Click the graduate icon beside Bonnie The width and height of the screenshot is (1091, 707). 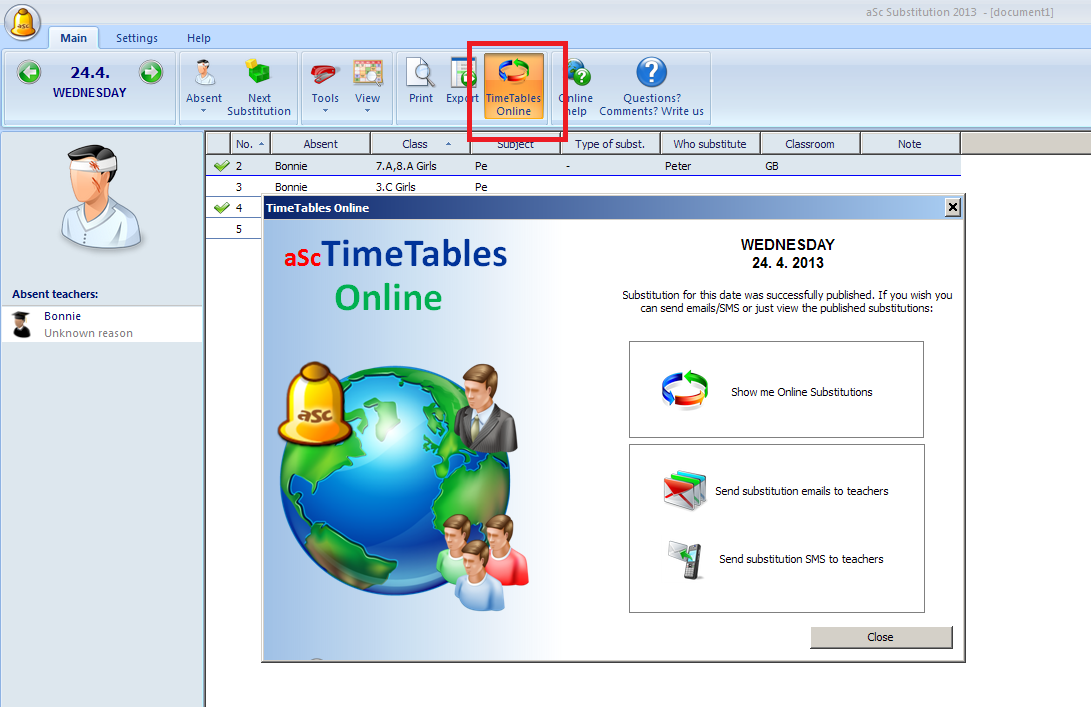click(22, 324)
